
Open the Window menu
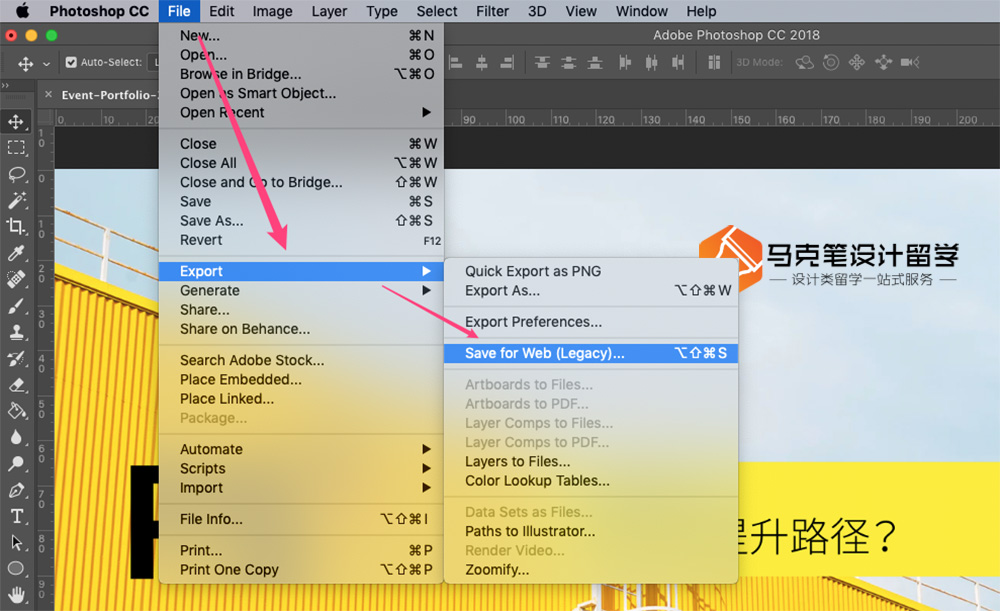pos(642,11)
